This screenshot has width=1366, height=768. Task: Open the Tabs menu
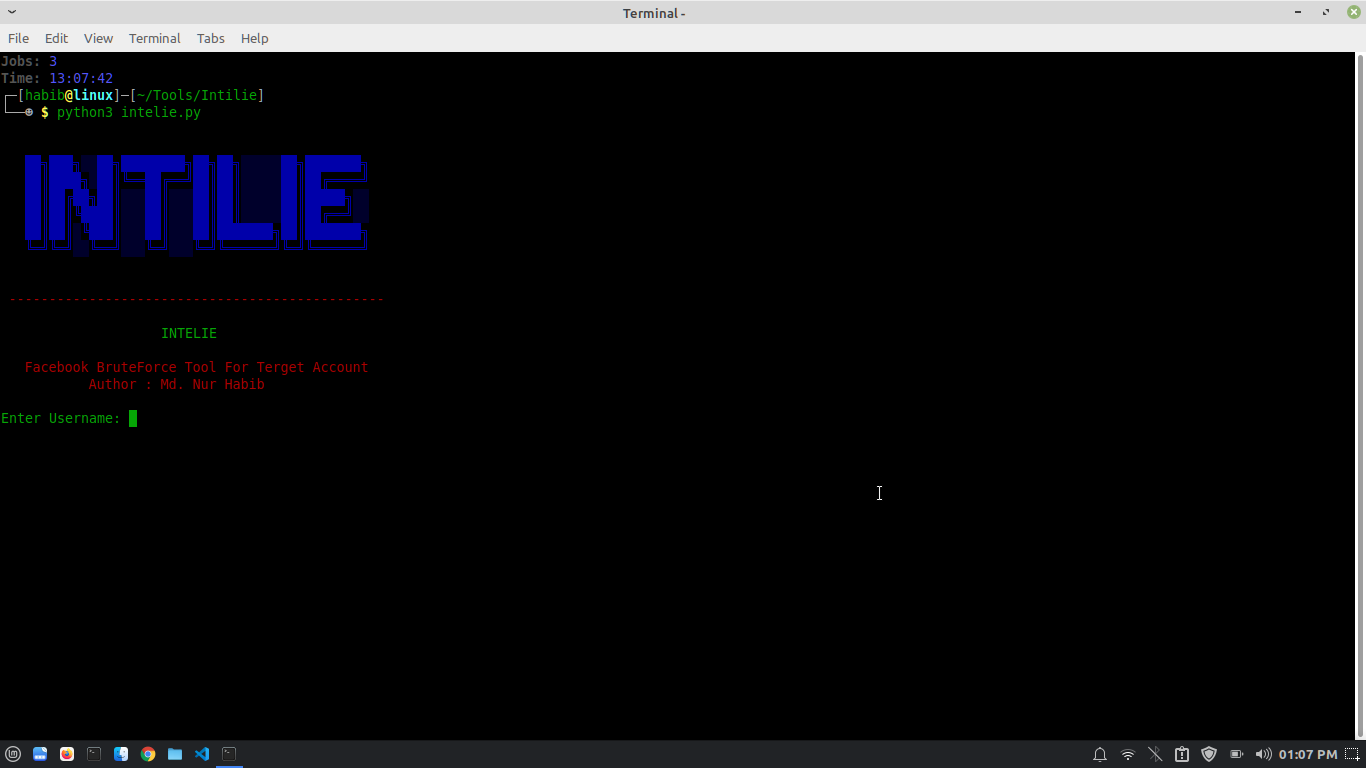pos(211,38)
